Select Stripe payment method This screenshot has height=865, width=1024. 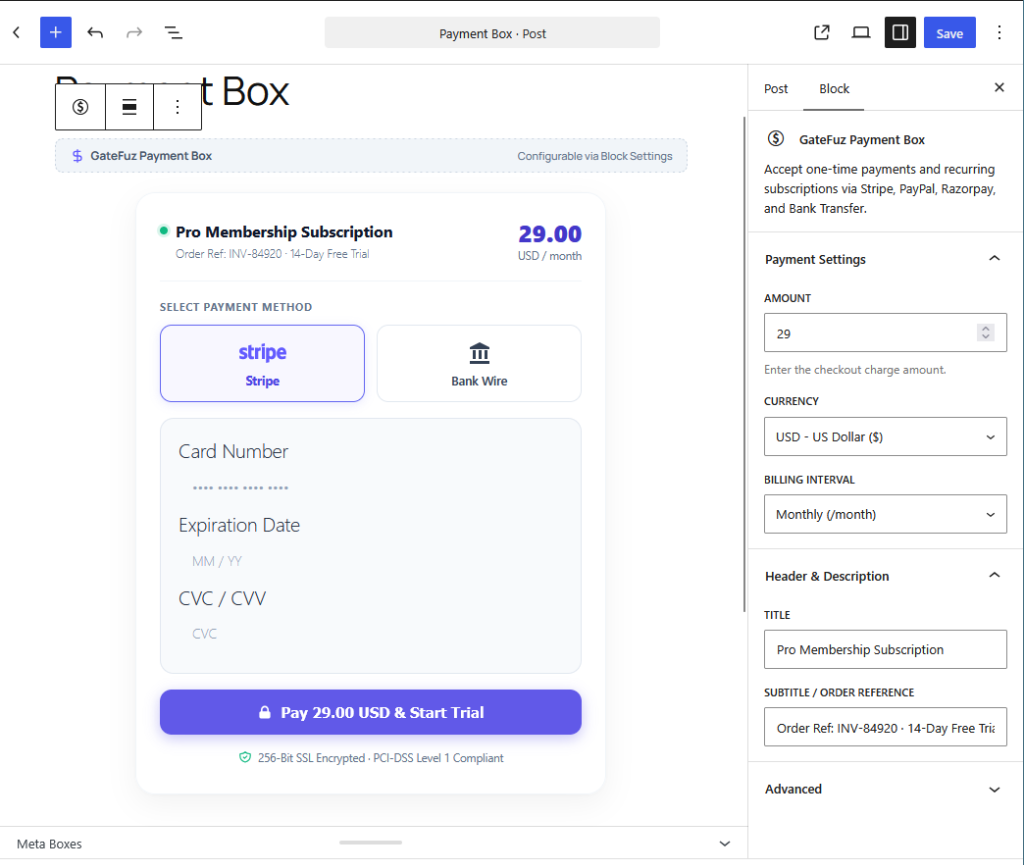tap(263, 364)
